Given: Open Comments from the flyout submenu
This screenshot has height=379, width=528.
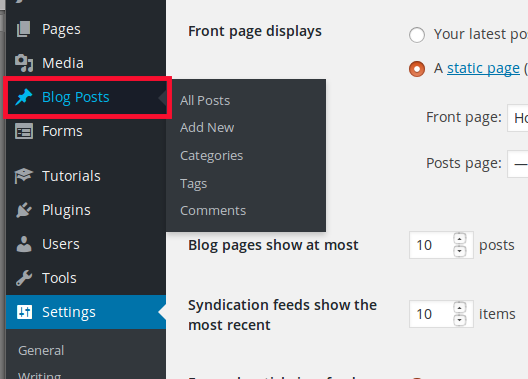Looking at the screenshot, I should point(213,211).
